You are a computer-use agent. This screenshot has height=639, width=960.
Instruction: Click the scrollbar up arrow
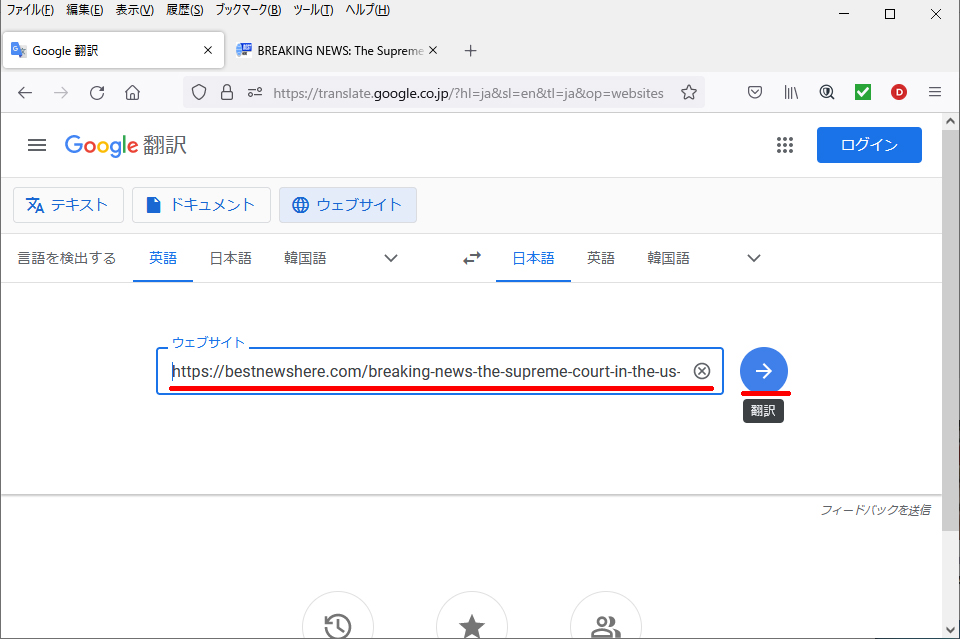tap(950, 121)
